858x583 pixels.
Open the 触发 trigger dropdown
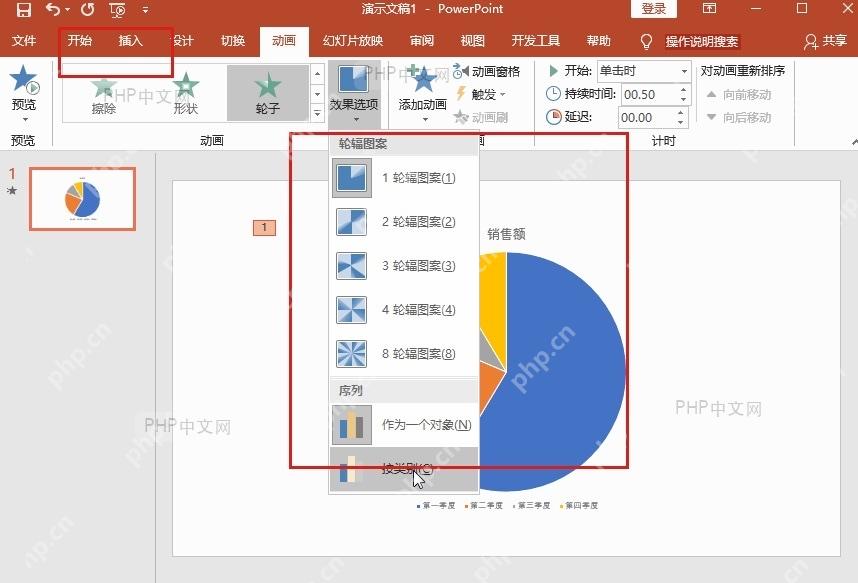(482, 94)
